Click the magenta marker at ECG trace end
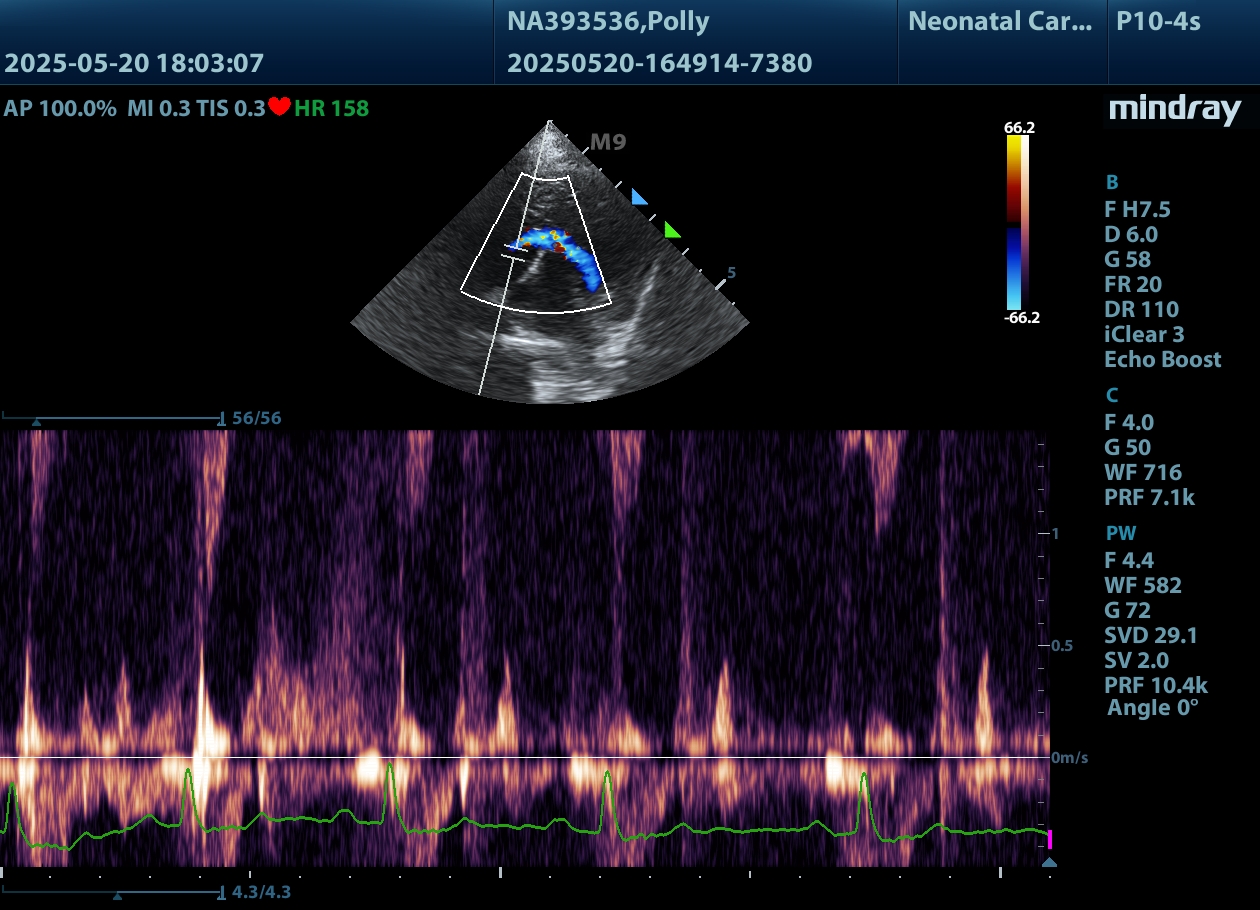The width and height of the screenshot is (1260, 910). [1049, 838]
